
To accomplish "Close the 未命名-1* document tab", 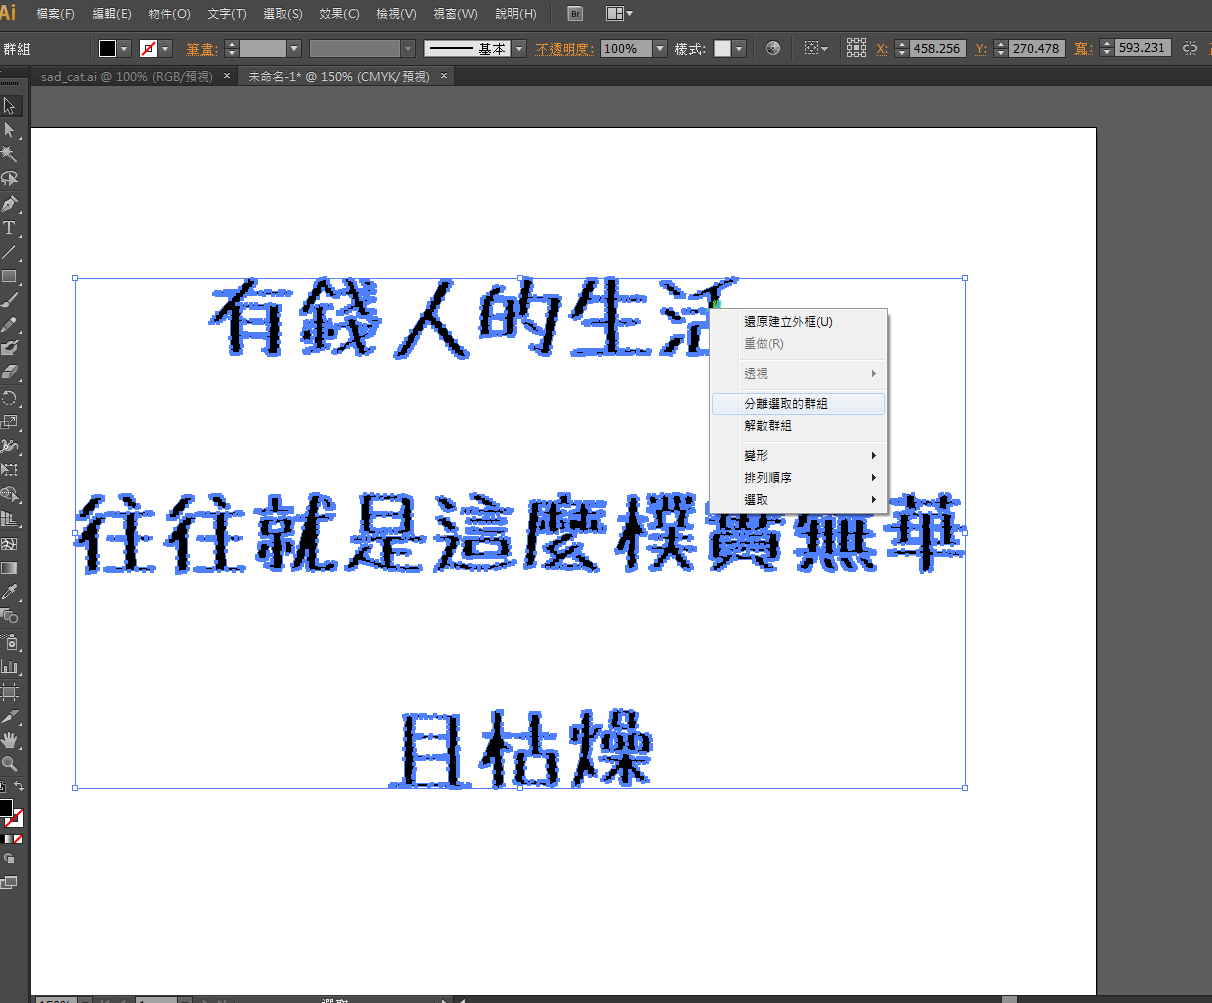I will click(444, 76).
